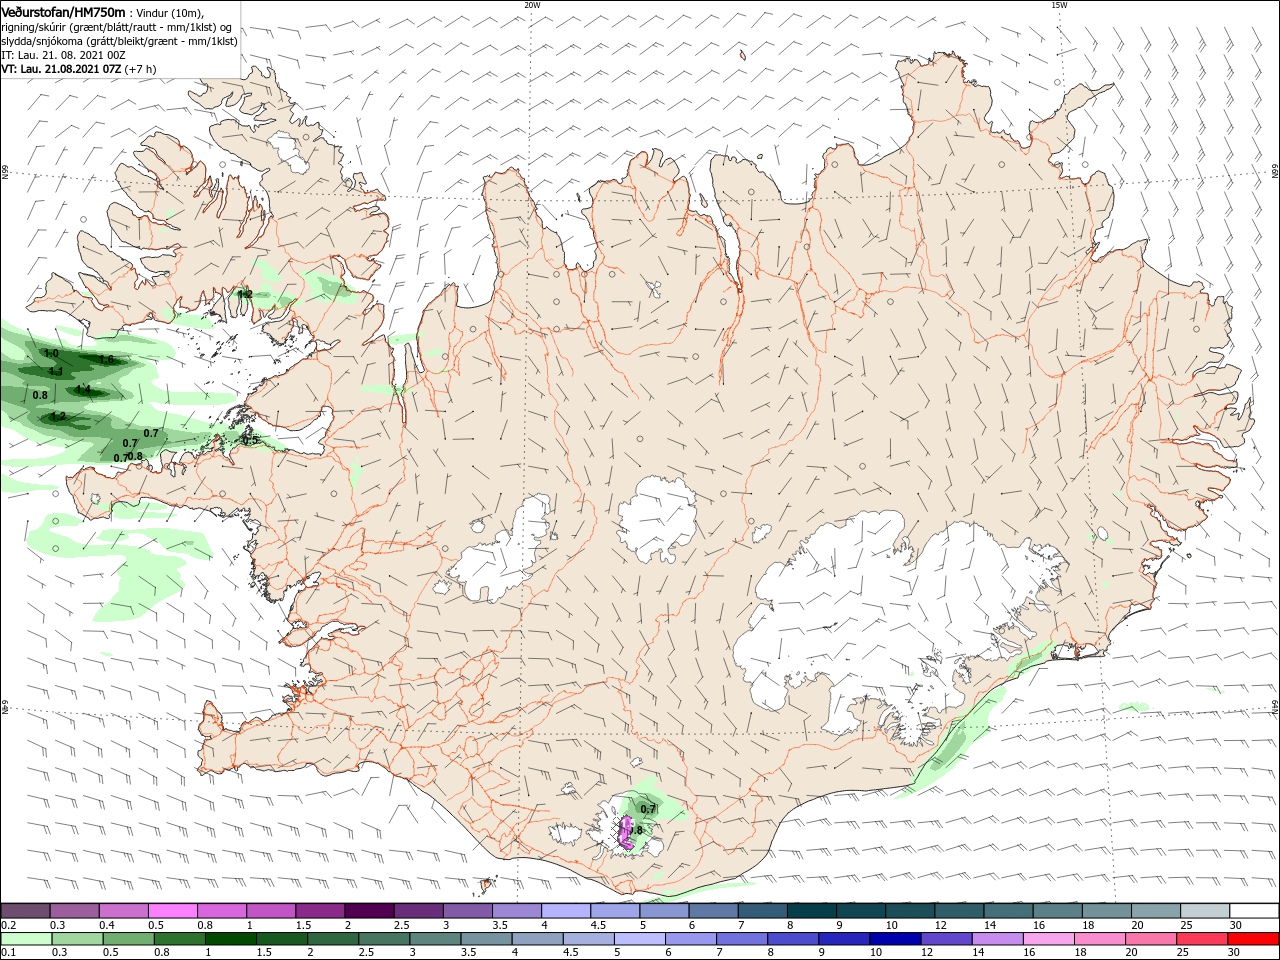This screenshot has height=960, width=1280.
Task: Click the palest mint 0.1 rain legend swatch
Action: (x=25, y=939)
